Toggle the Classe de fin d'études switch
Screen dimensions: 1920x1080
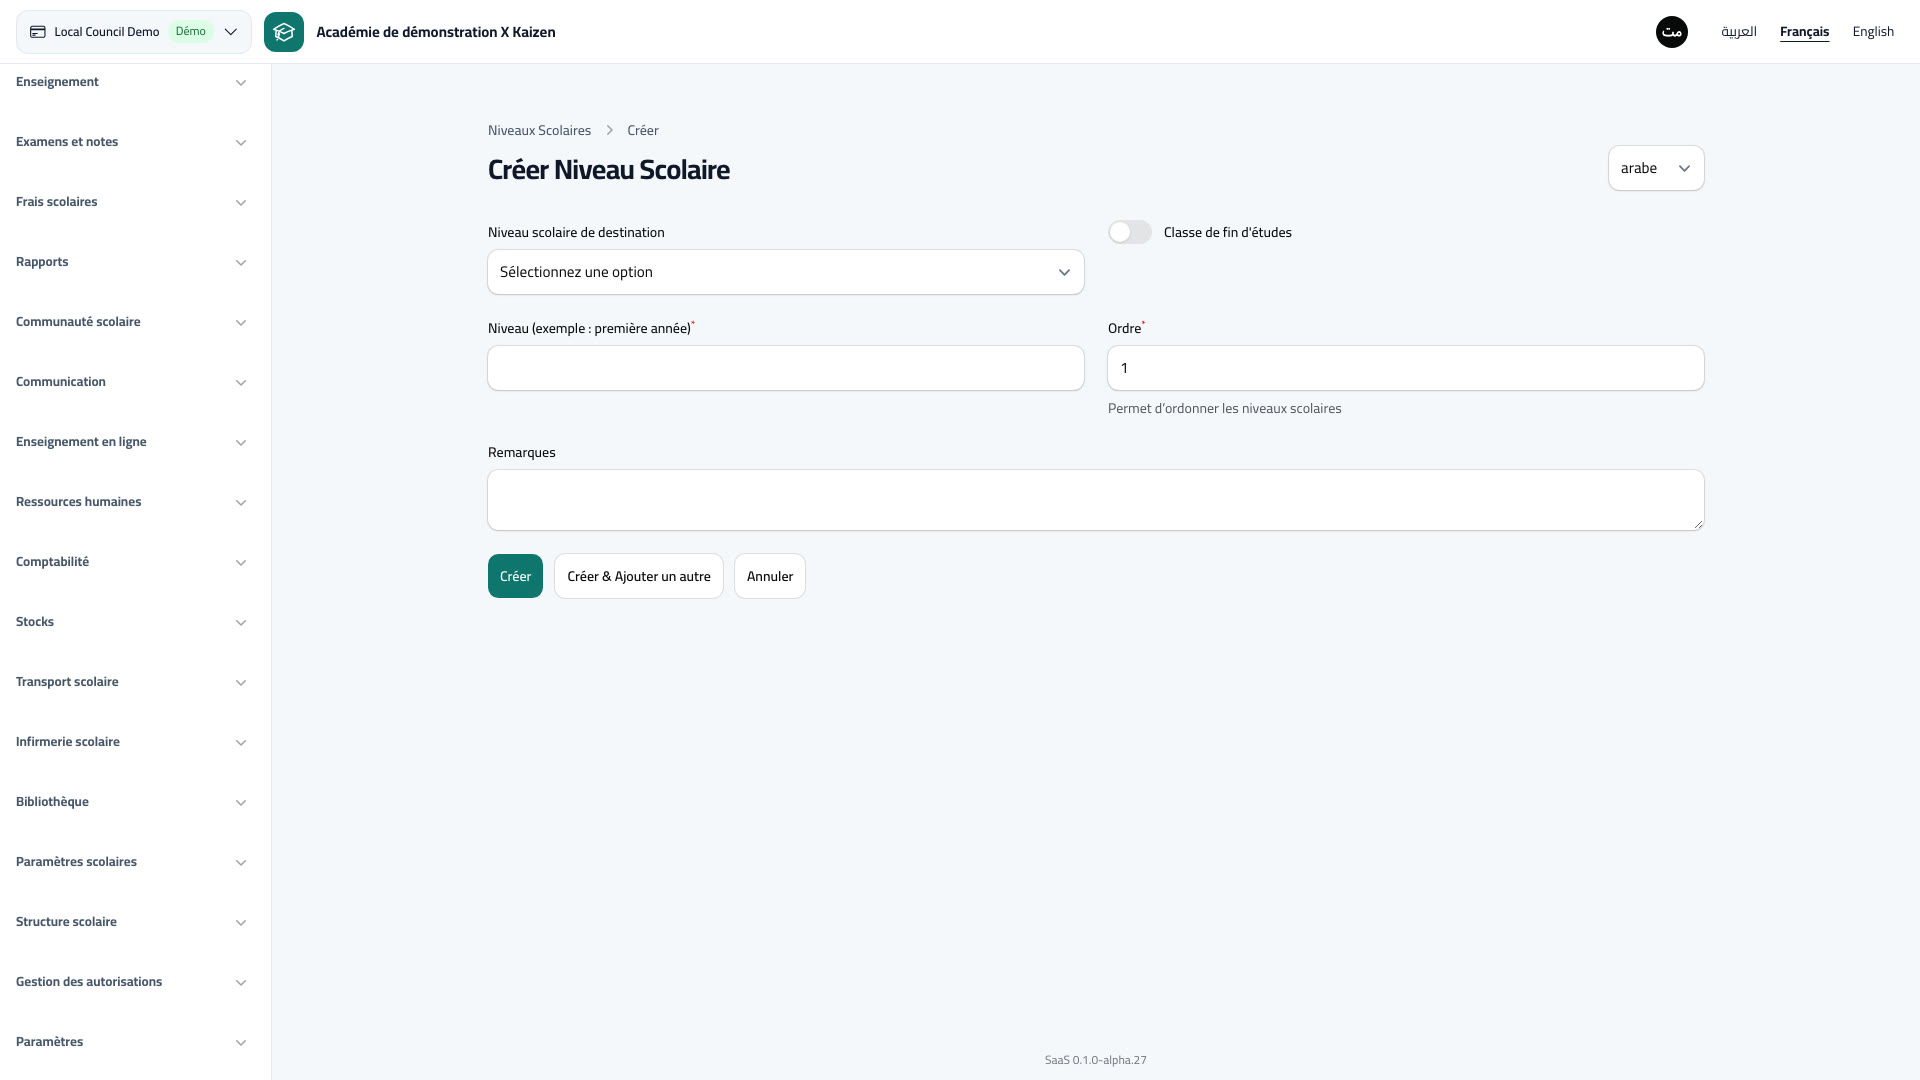[1130, 232]
